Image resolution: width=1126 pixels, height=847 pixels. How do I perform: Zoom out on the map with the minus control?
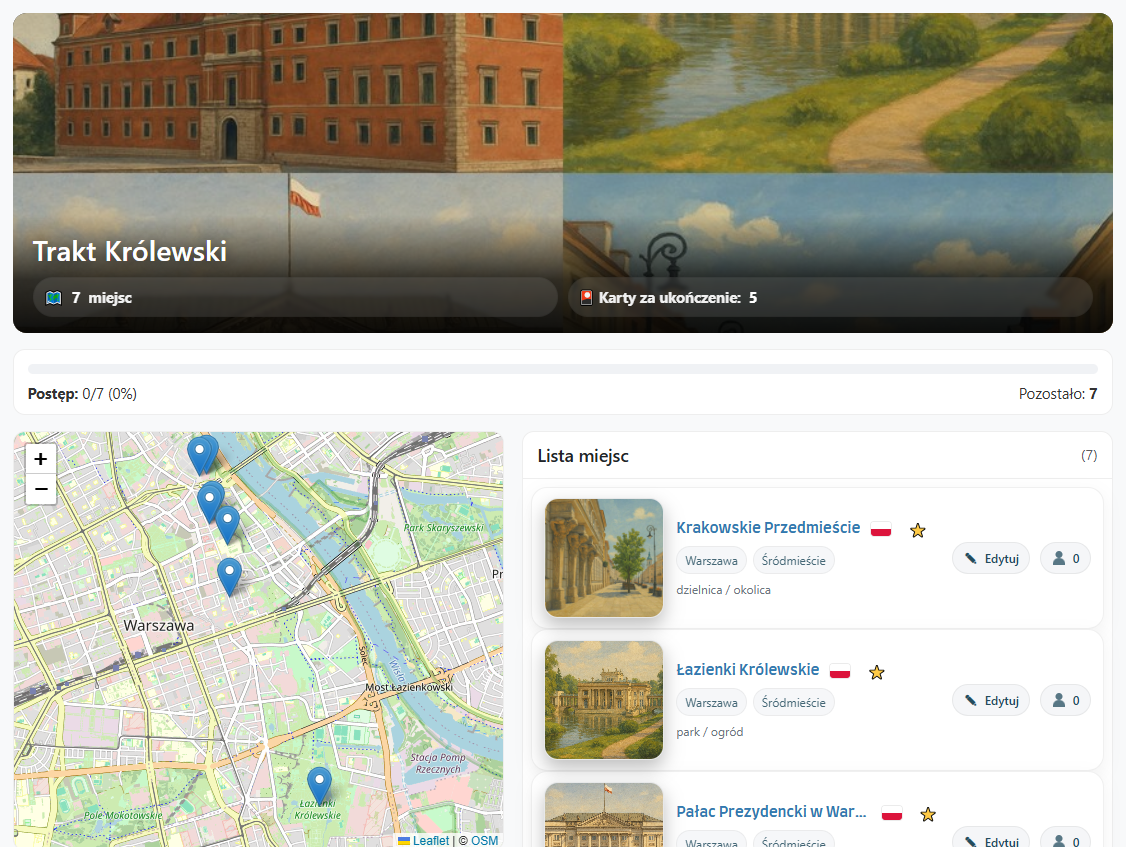pos(40,489)
